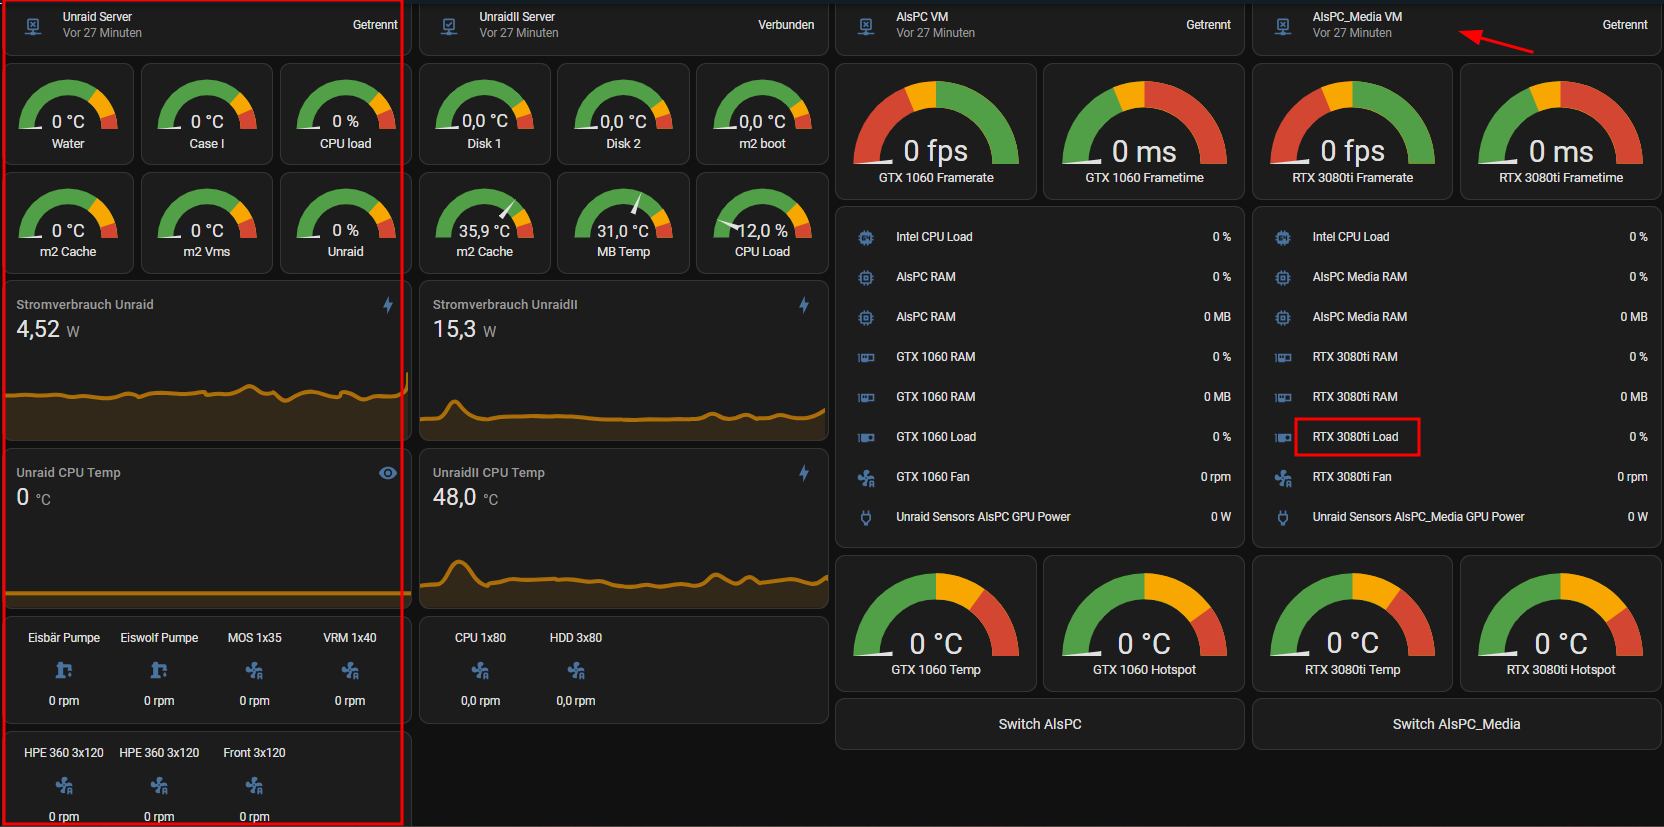Click the UnraidII CPU Temp graph

click(624, 582)
